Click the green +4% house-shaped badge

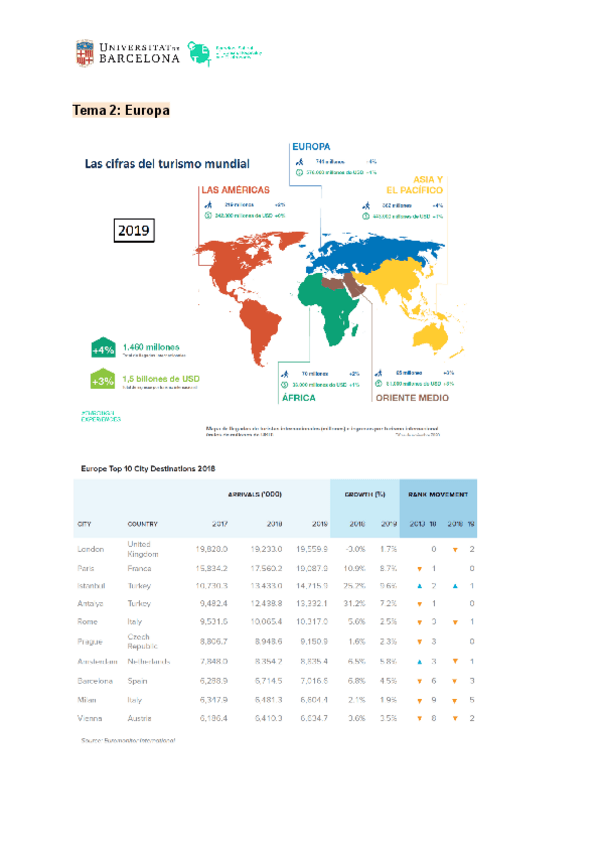point(103,348)
